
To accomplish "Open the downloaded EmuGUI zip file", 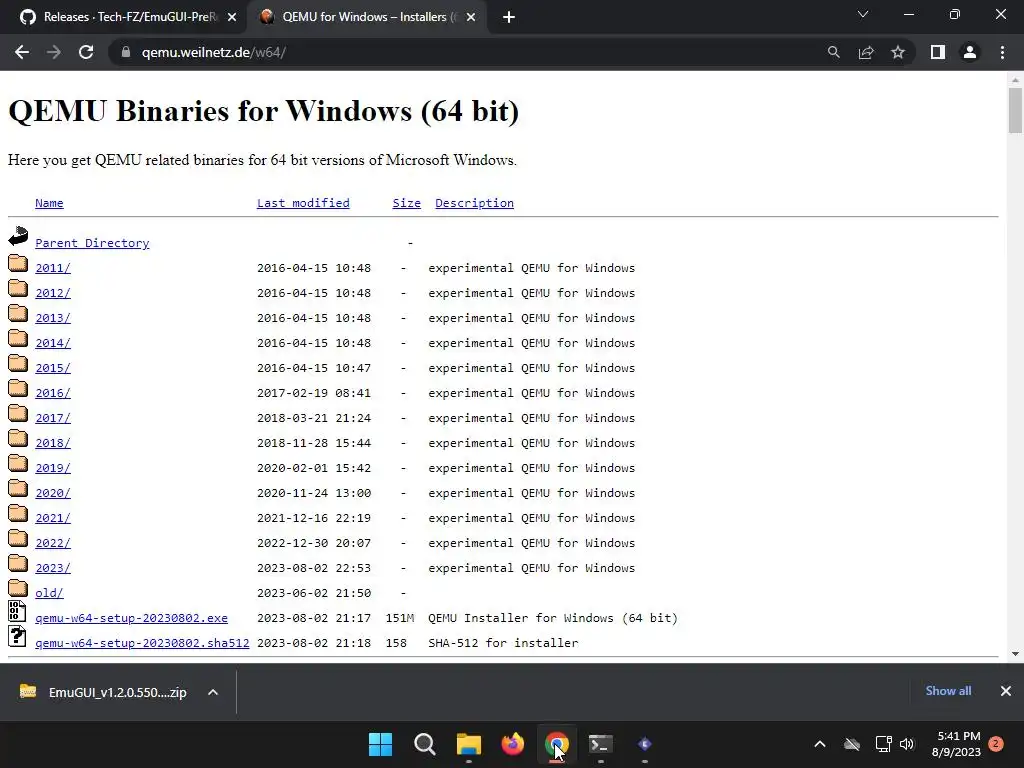I will tap(104, 692).
